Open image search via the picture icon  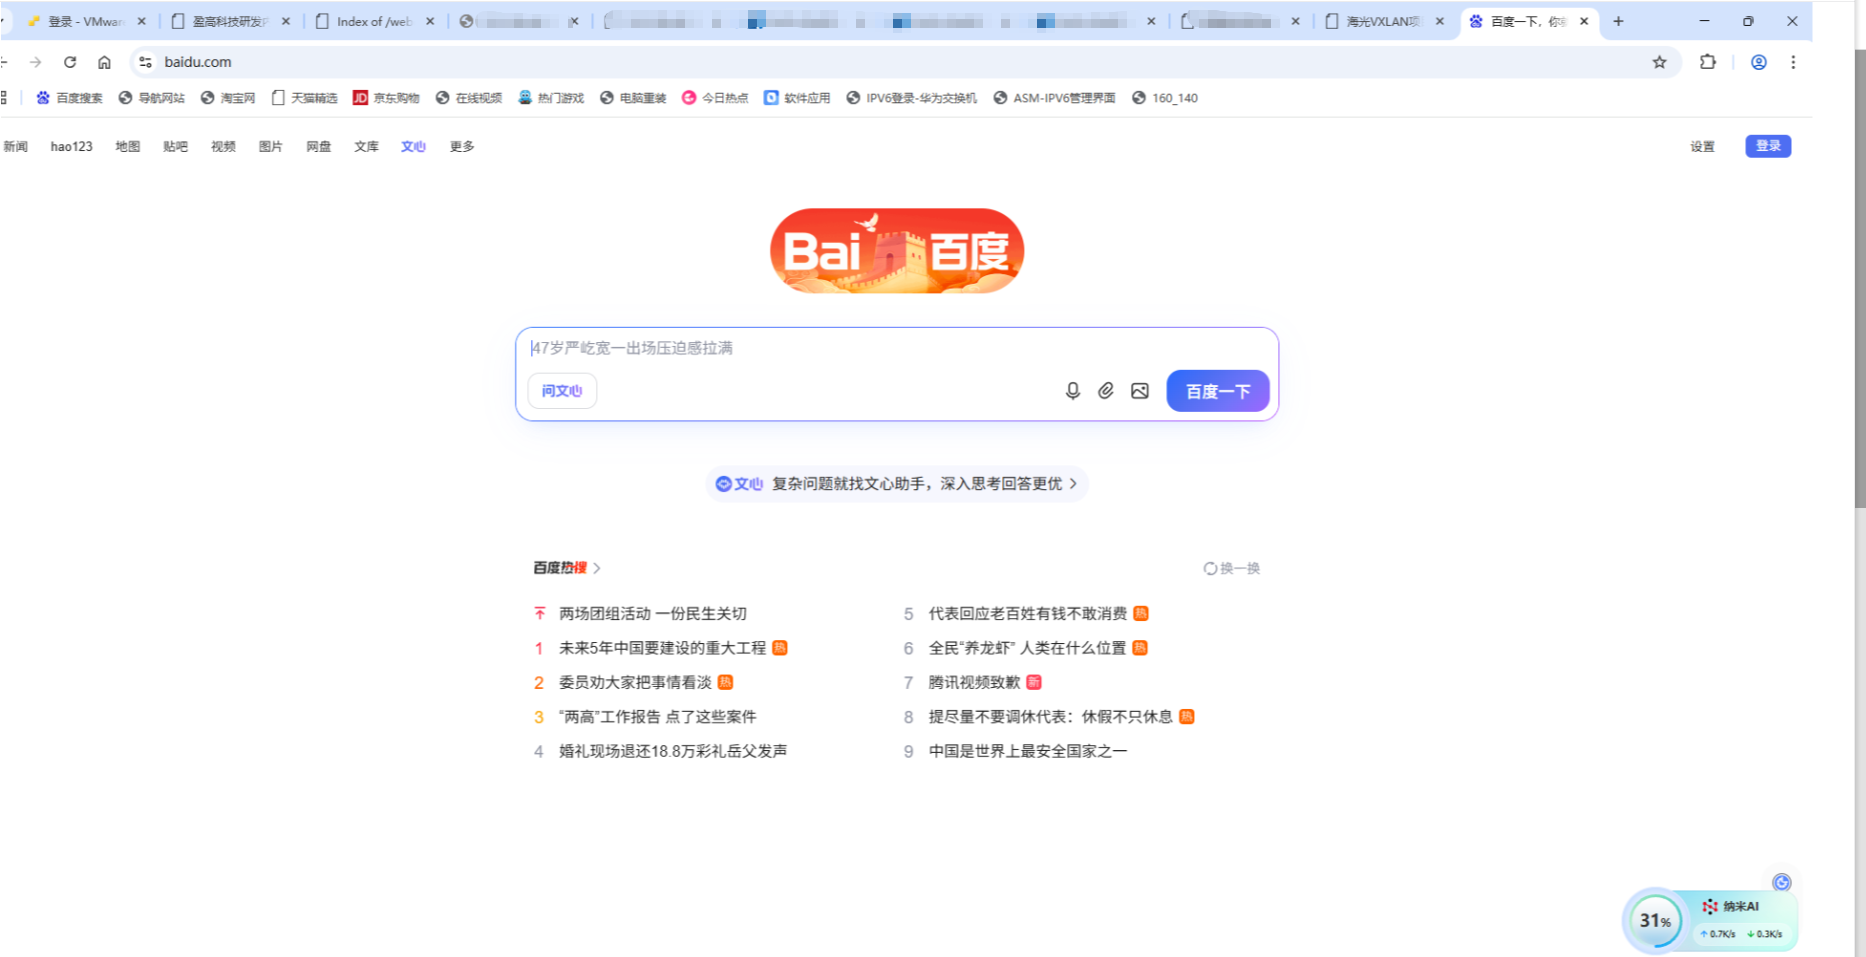[x=1140, y=391]
